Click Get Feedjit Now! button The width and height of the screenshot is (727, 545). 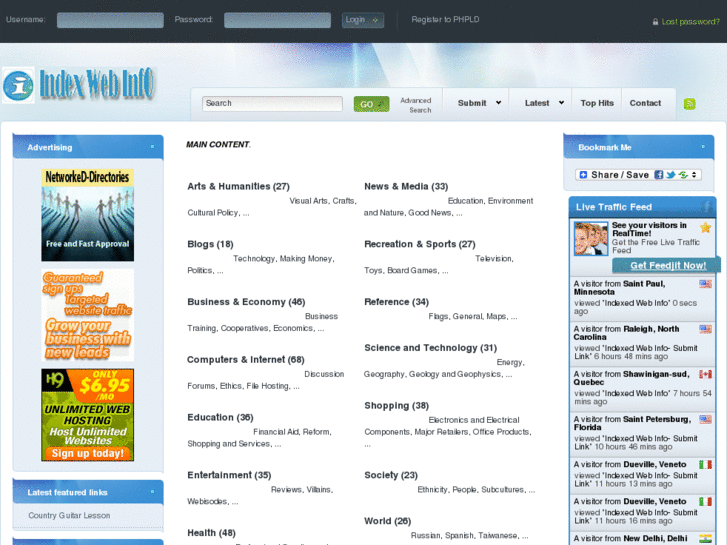pyautogui.click(x=668, y=266)
